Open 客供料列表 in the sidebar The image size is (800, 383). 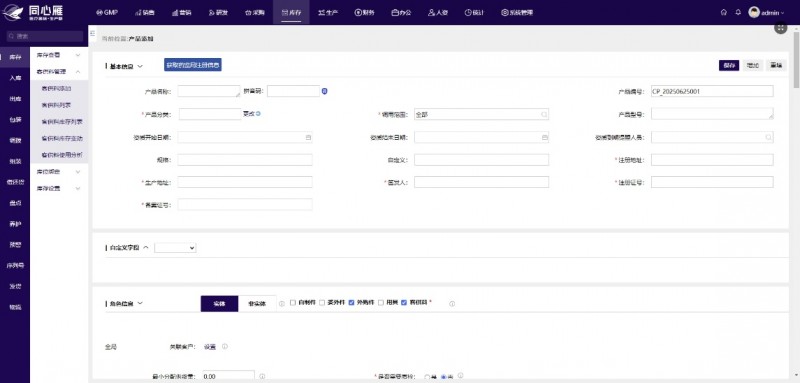coord(56,105)
